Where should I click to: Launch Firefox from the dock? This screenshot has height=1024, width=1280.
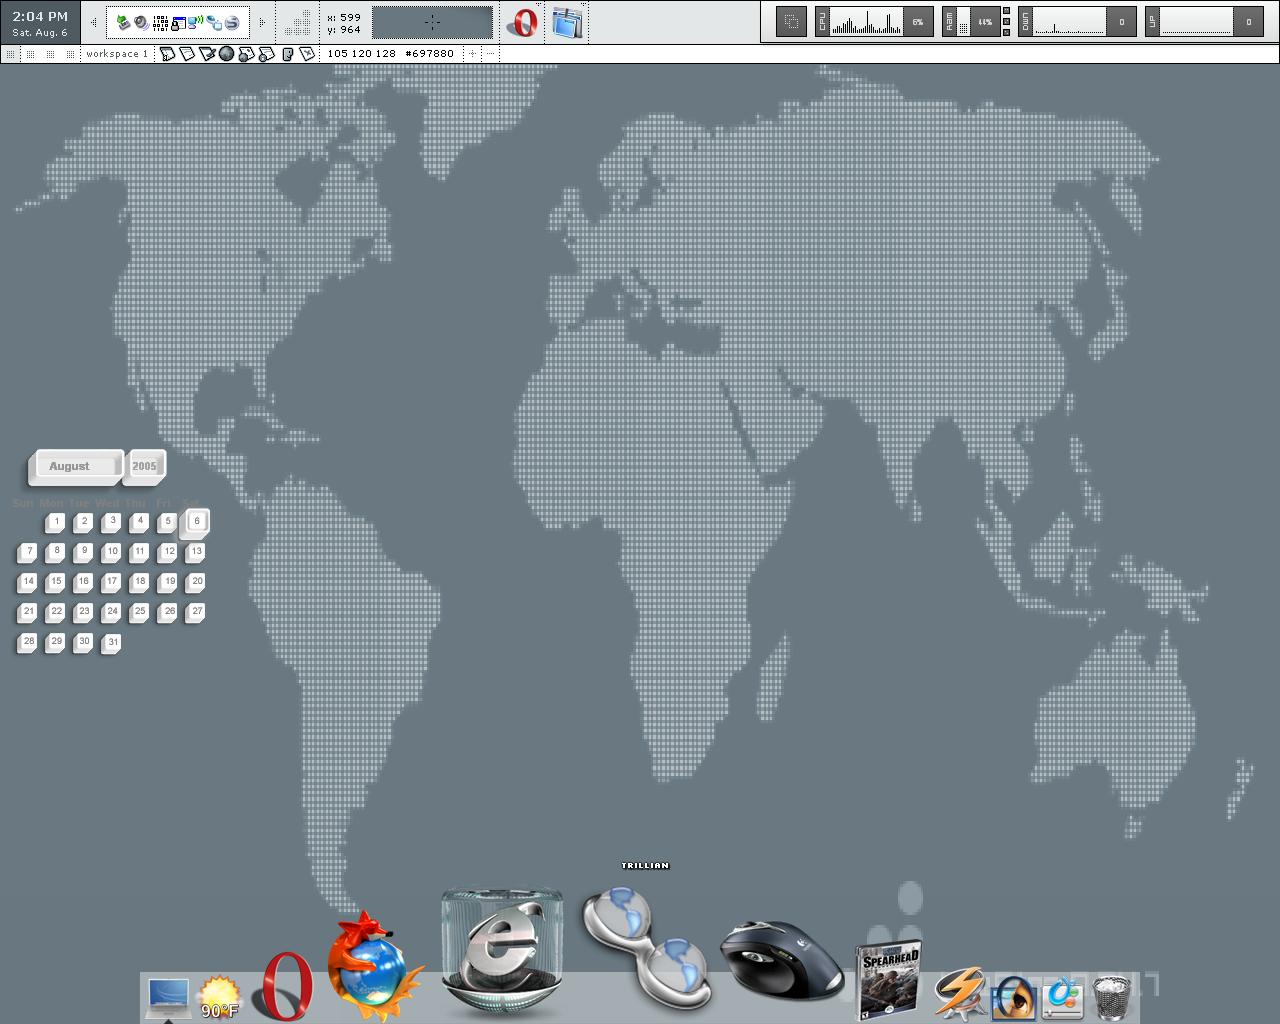[373, 967]
